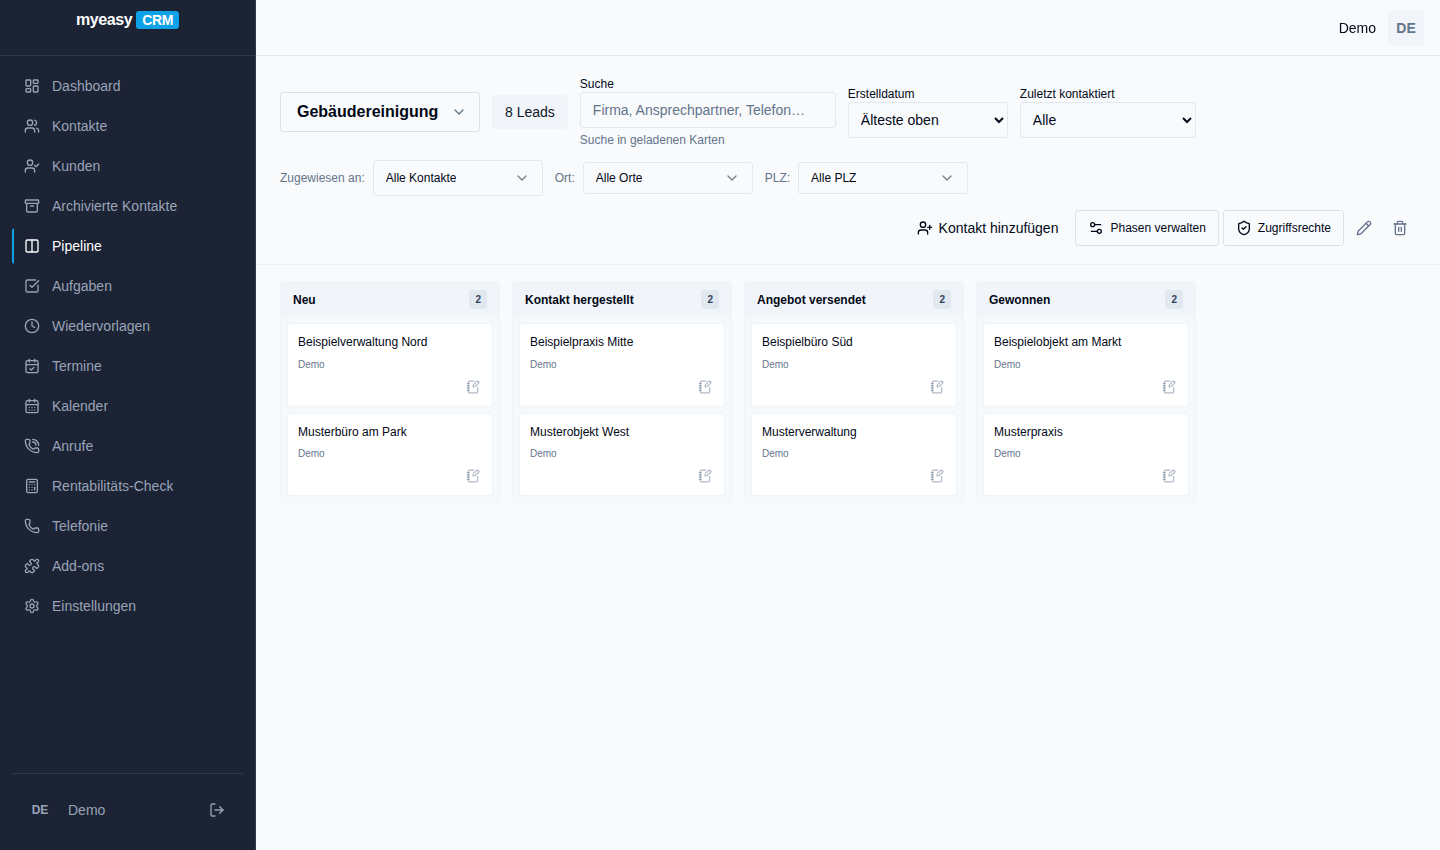Open note icon on Beispielpraxis Mitte card
The image size is (1440, 850).
click(x=705, y=387)
